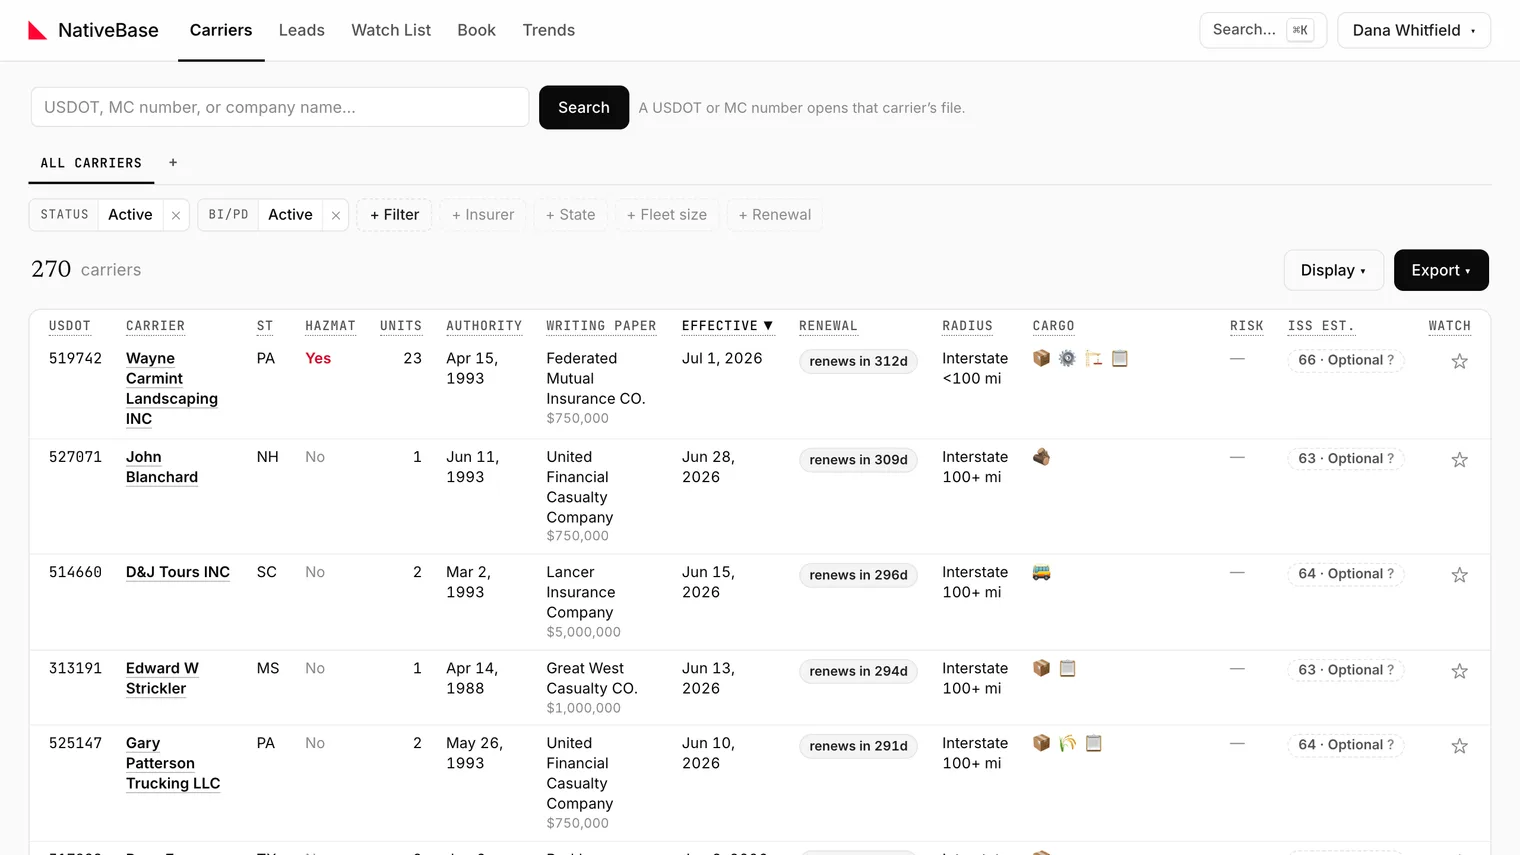Image resolution: width=1520 pixels, height=855 pixels.
Task: Change the BI/PD filter value Active
Action: pyautogui.click(x=290, y=215)
